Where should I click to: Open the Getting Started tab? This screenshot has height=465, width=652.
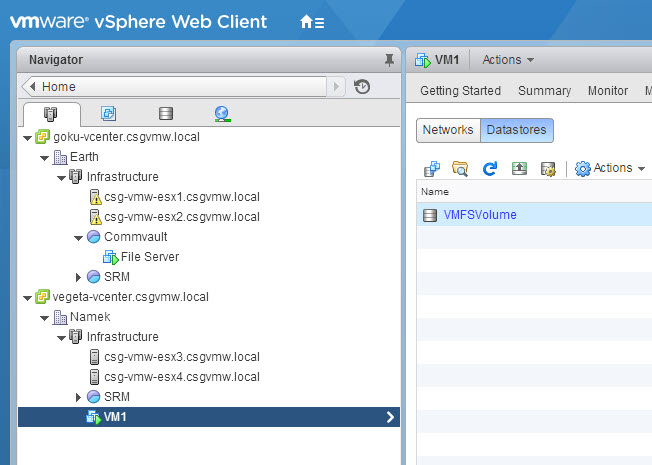coord(460,91)
